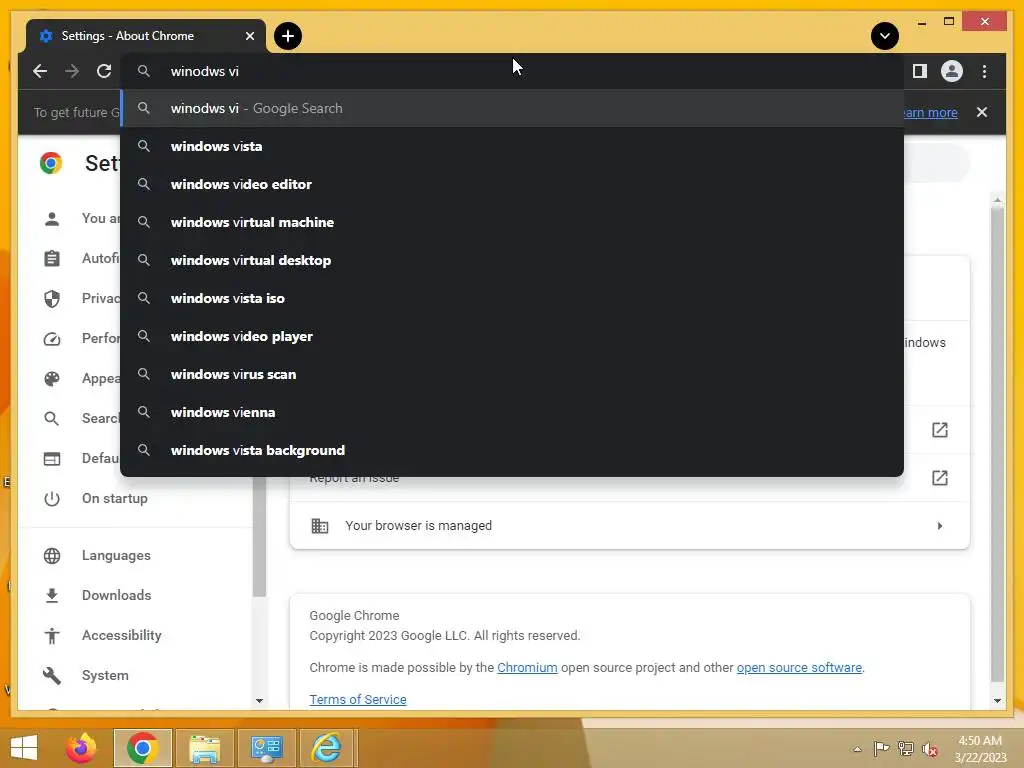Viewport: 1024px width, 768px height.
Task: Choose the 'windows virus scan' suggestion
Action: tap(512, 374)
